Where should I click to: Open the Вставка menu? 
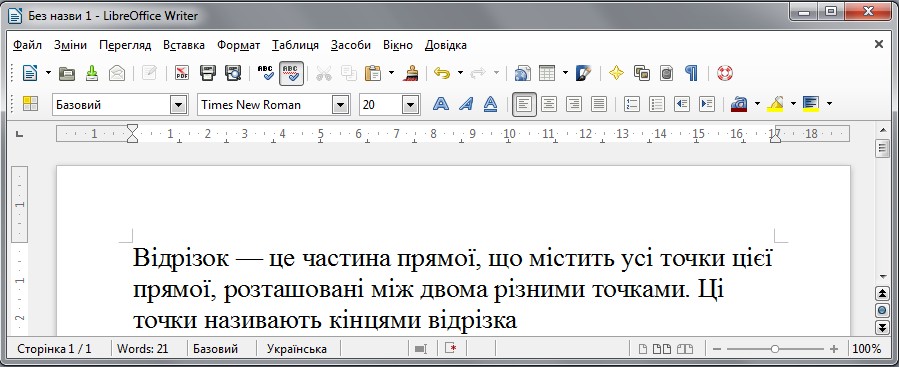point(183,45)
